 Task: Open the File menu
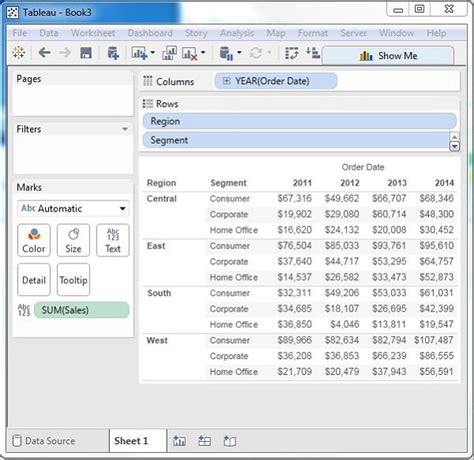pos(20,33)
